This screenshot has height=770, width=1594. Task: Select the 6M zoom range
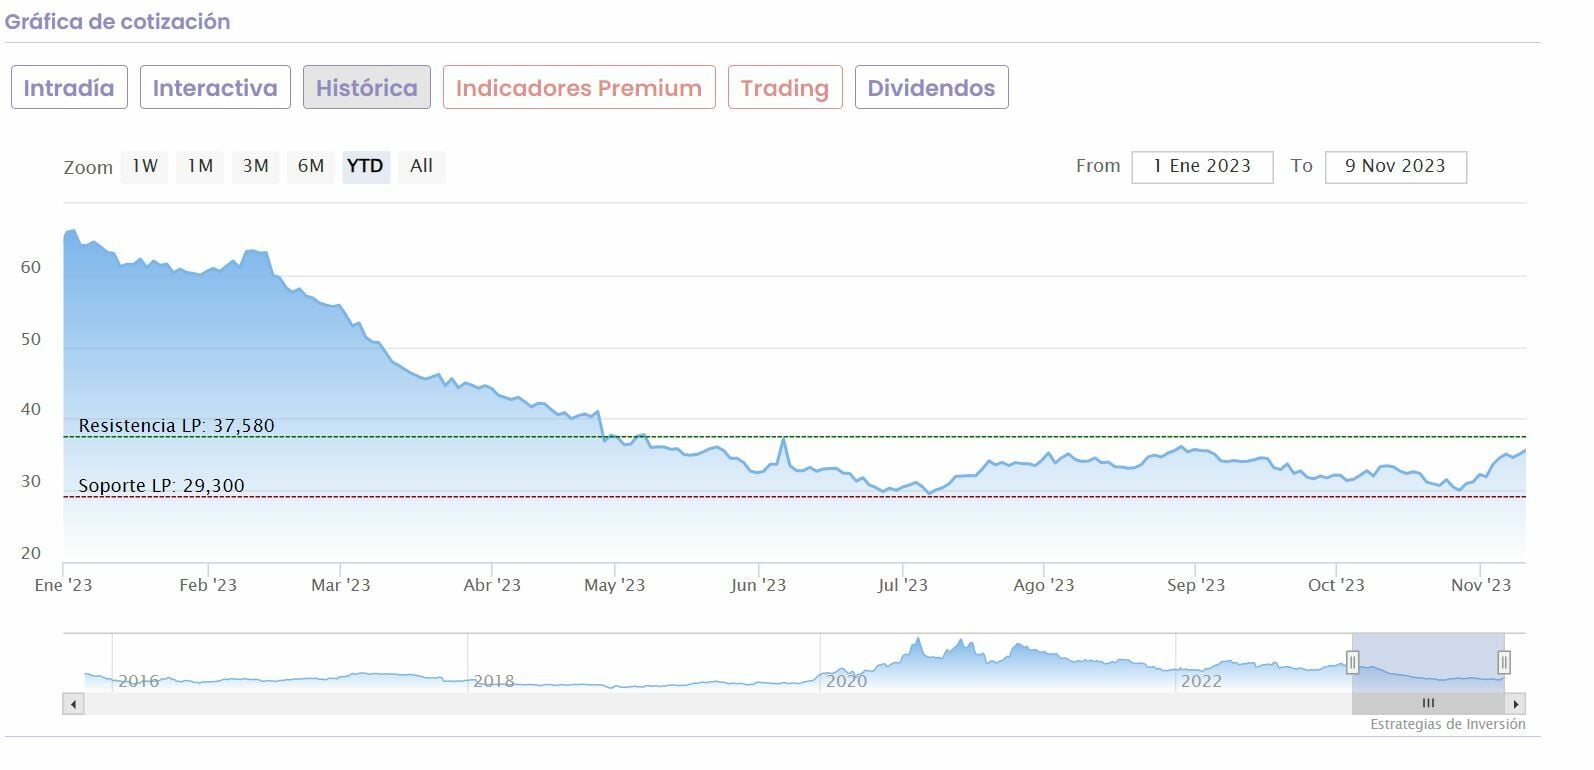click(310, 166)
